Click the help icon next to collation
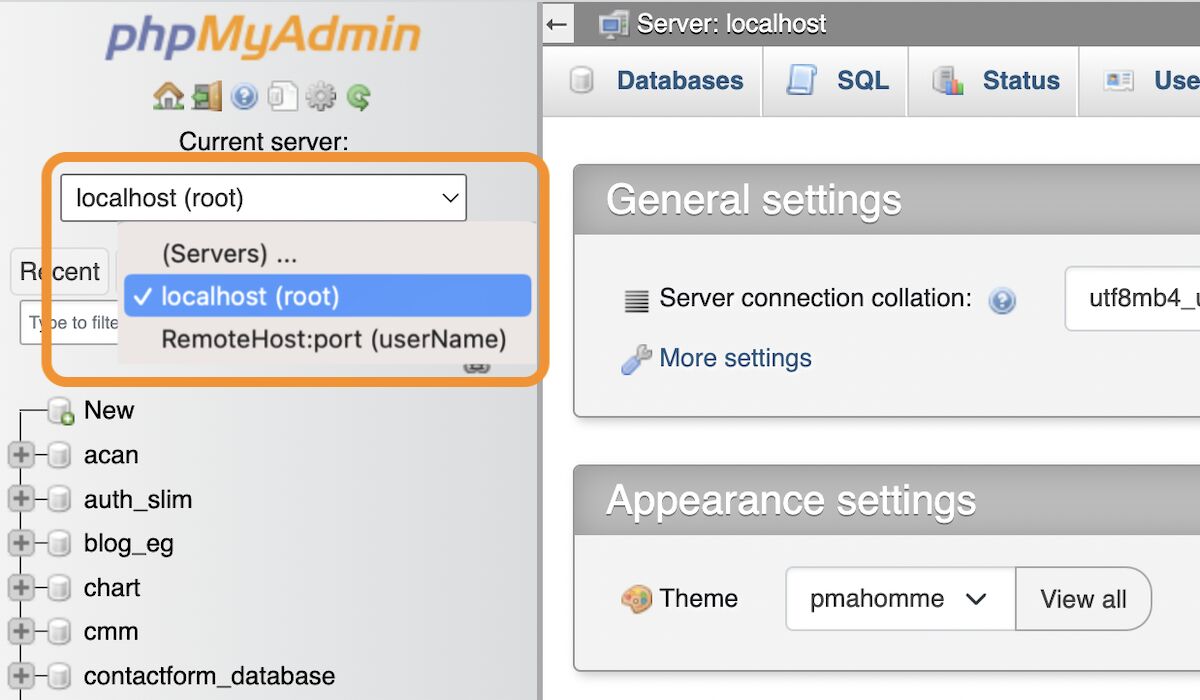The width and height of the screenshot is (1200, 700). (1002, 301)
